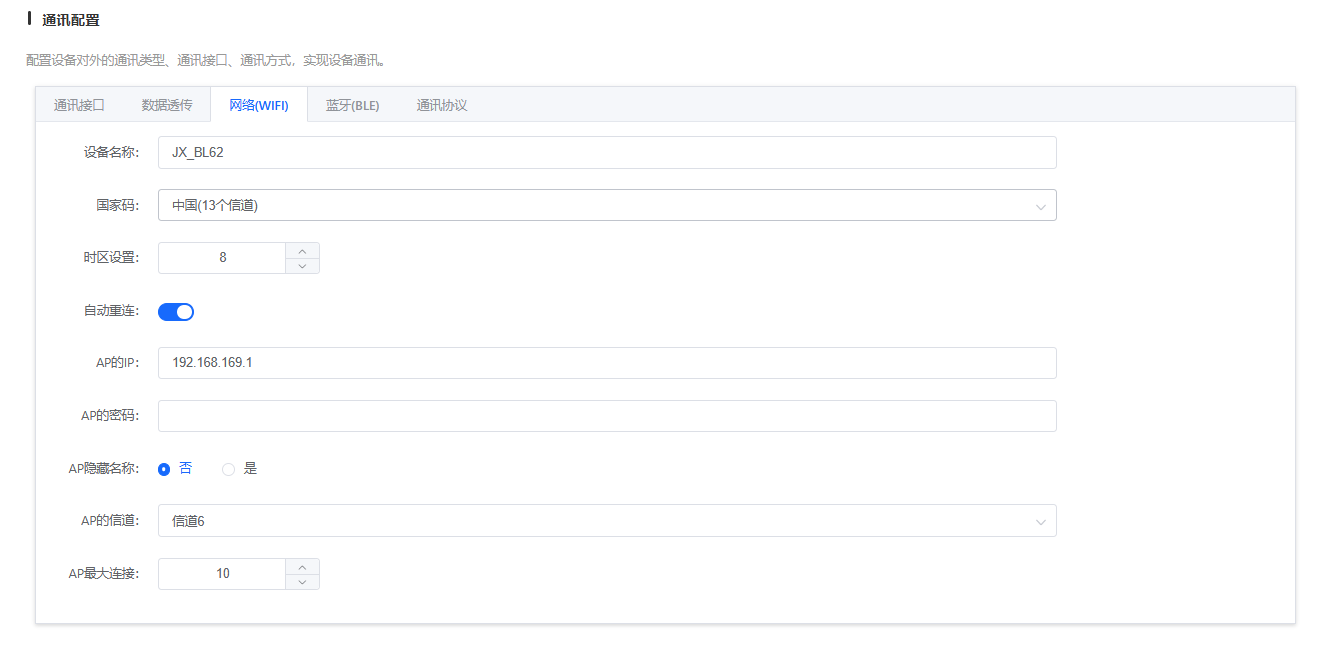Click the 设备名称 input field
The image size is (1344, 646).
[606, 153]
